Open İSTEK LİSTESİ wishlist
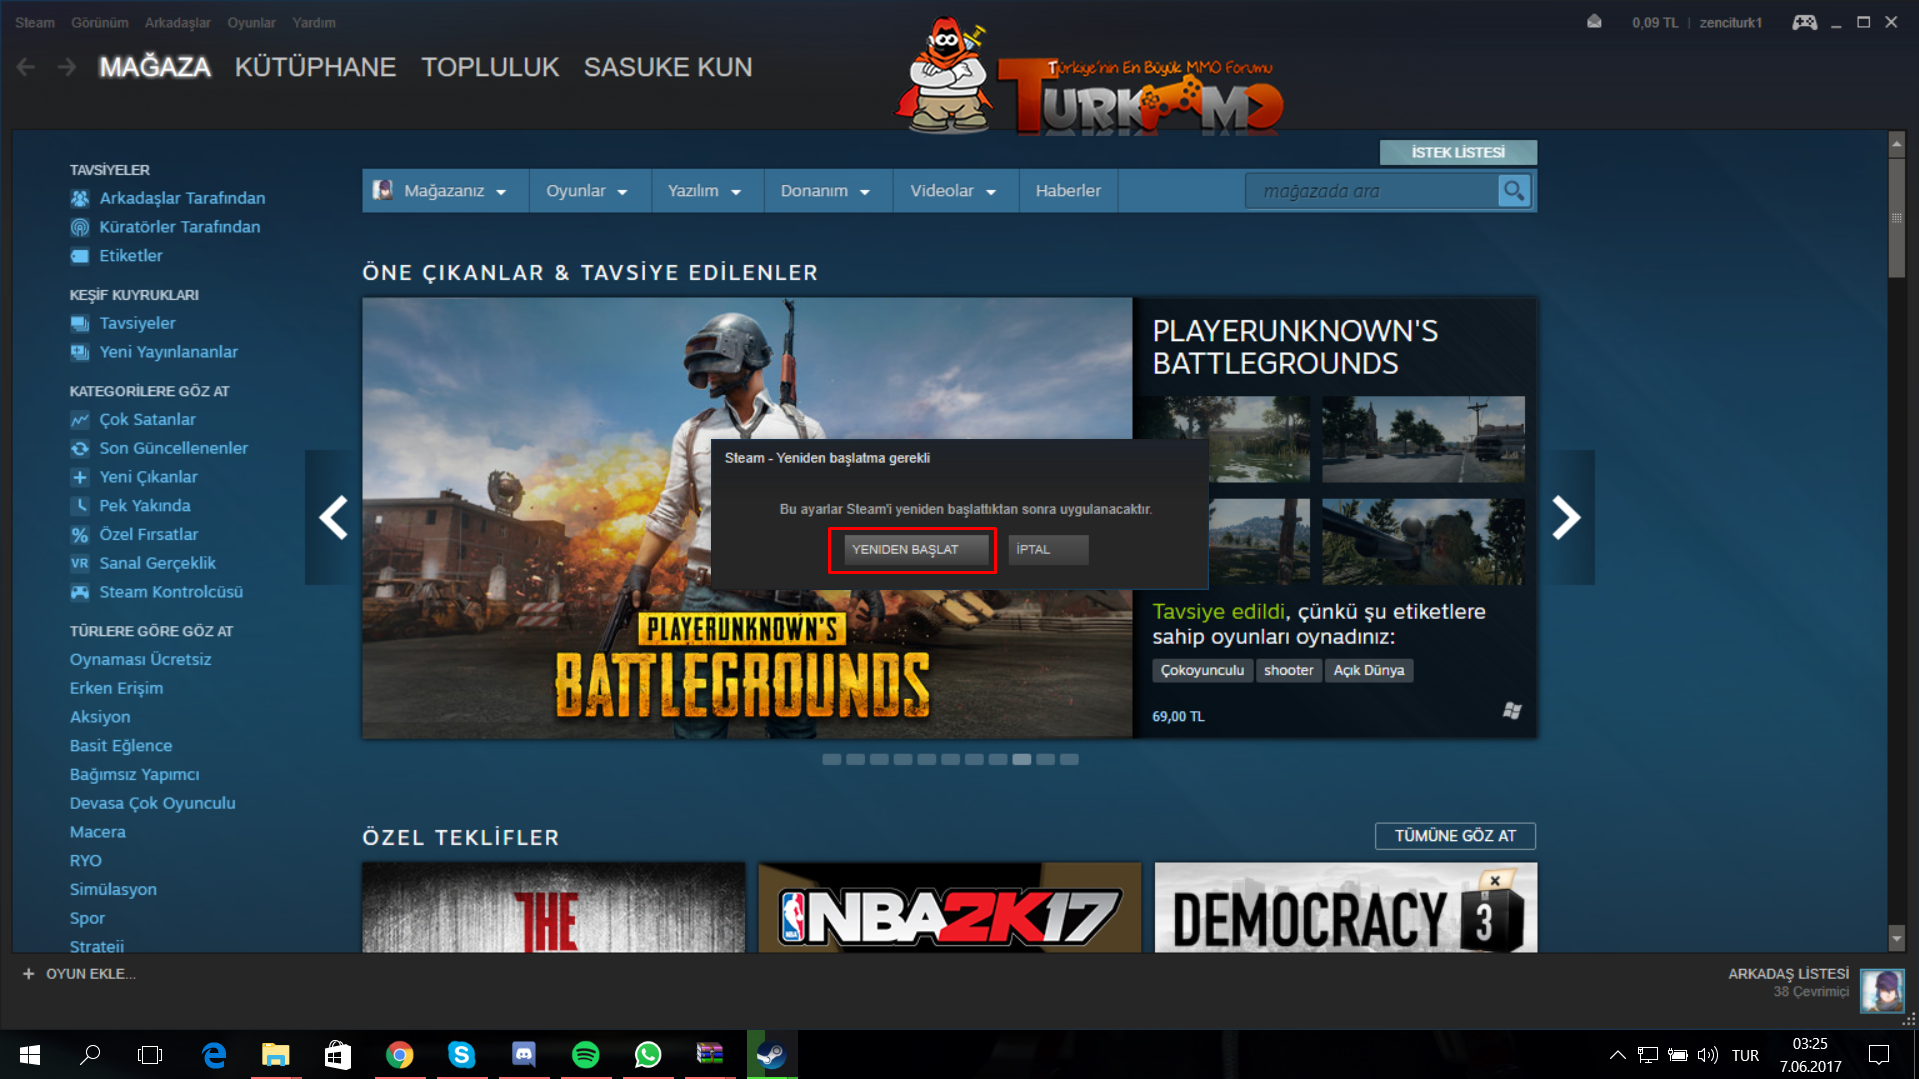 (1458, 152)
